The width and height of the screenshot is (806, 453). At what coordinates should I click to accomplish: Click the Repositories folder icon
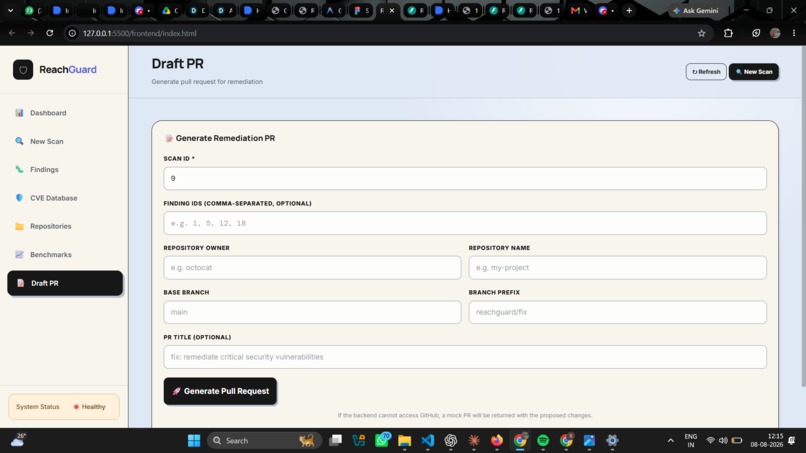(20, 226)
